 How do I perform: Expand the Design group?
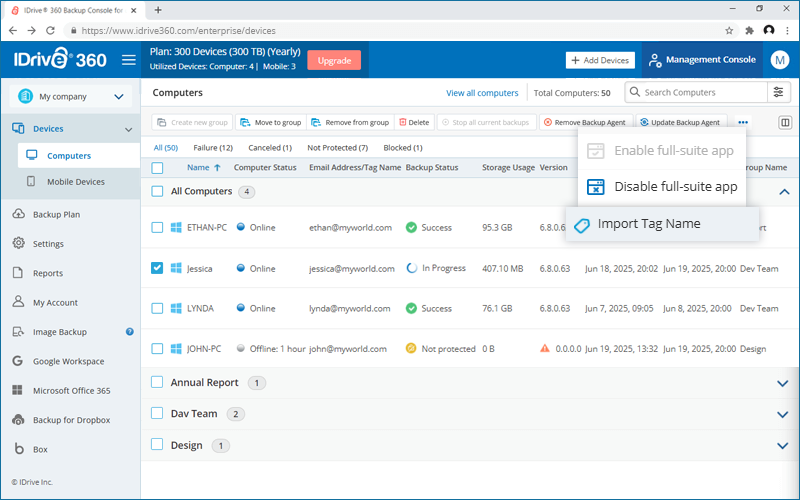pos(783,445)
